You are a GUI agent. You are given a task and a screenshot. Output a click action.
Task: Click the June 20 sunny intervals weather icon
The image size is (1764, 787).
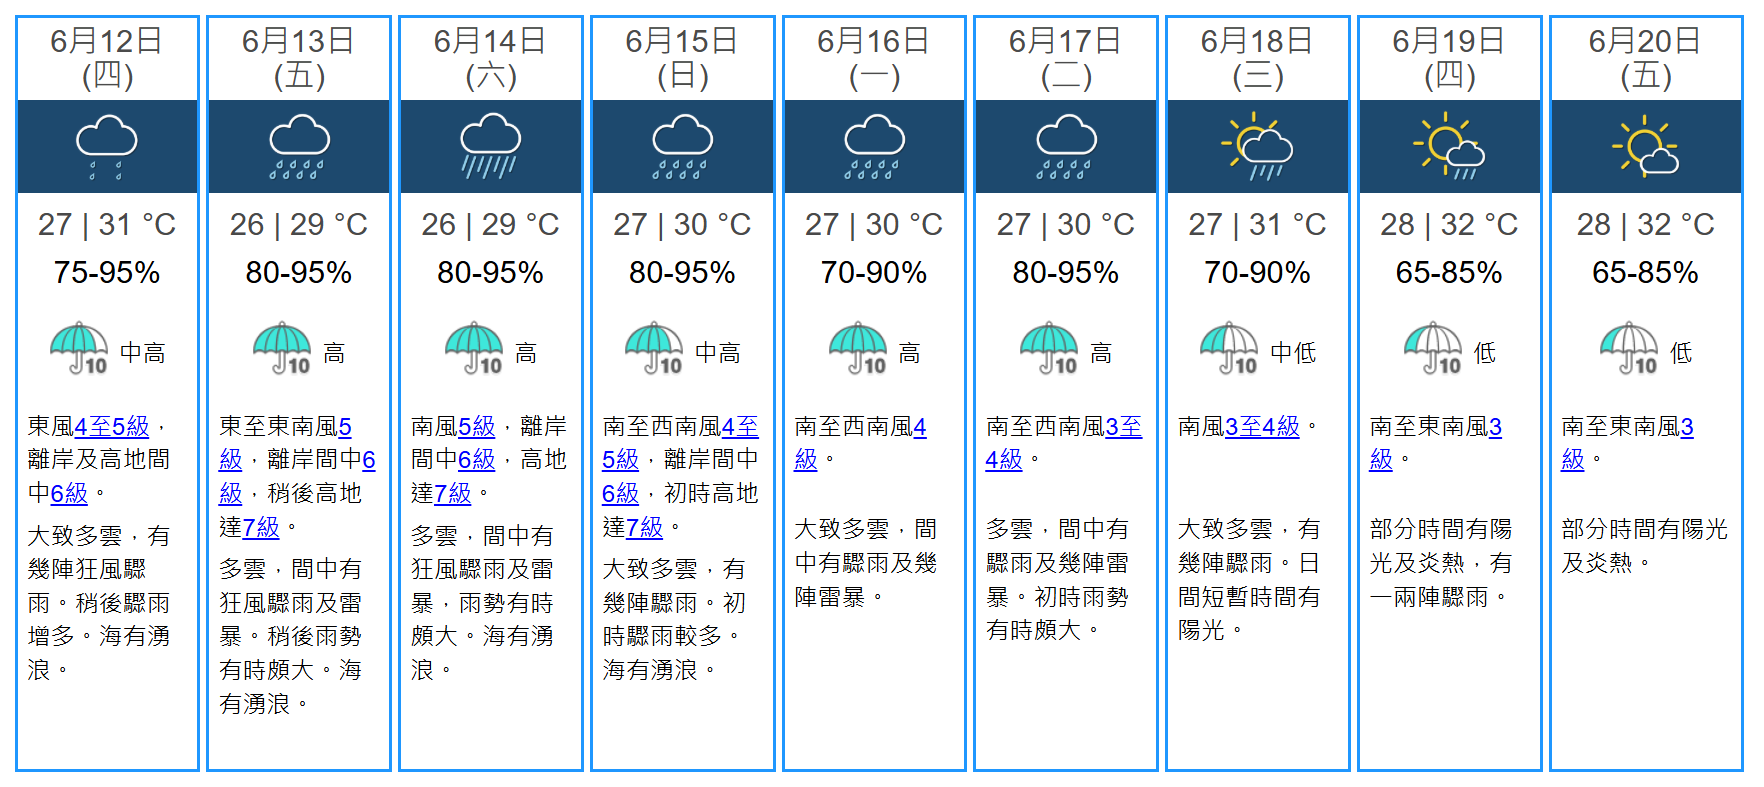[1645, 146]
